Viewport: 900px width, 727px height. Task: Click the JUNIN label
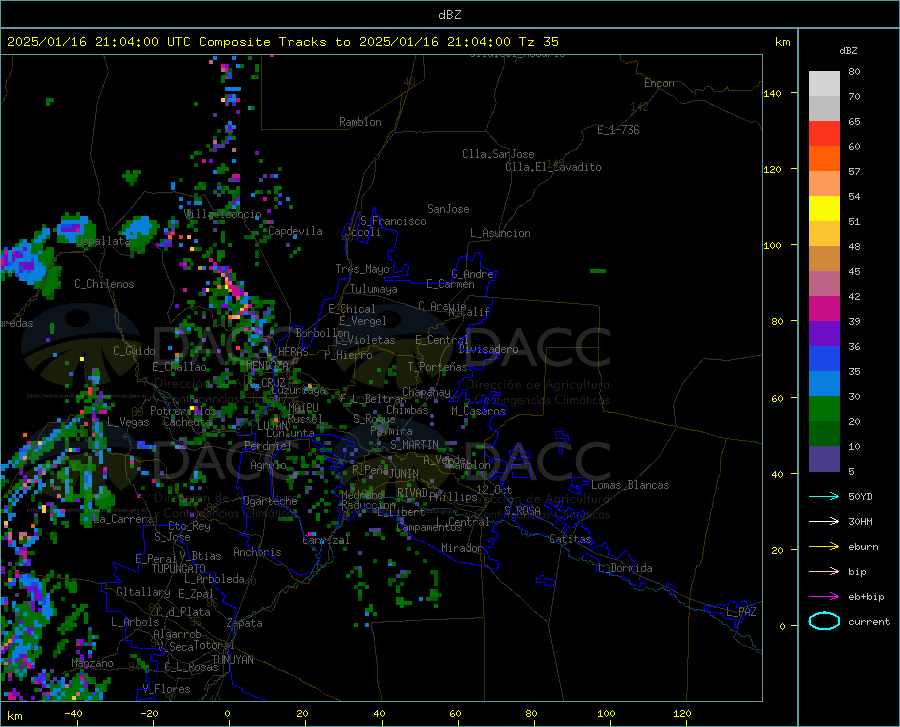tap(404, 474)
